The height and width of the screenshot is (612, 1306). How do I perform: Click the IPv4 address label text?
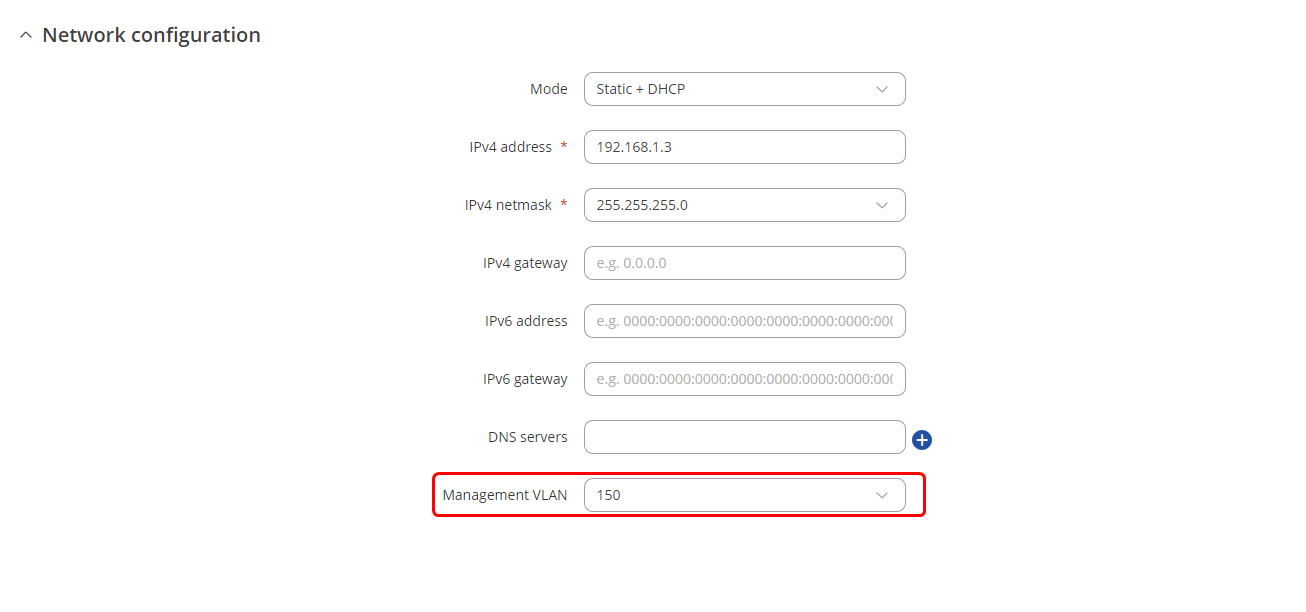coord(510,147)
